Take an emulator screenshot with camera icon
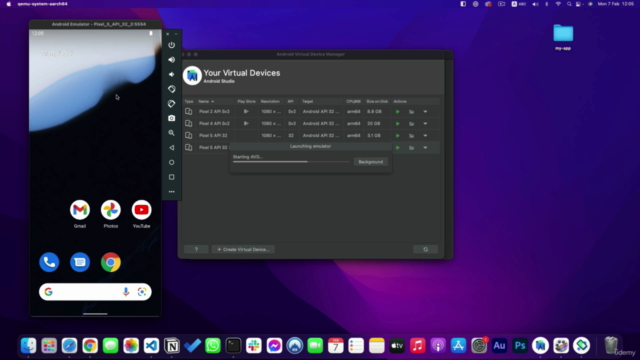Screen dimensions: 640x360 pos(171,118)
